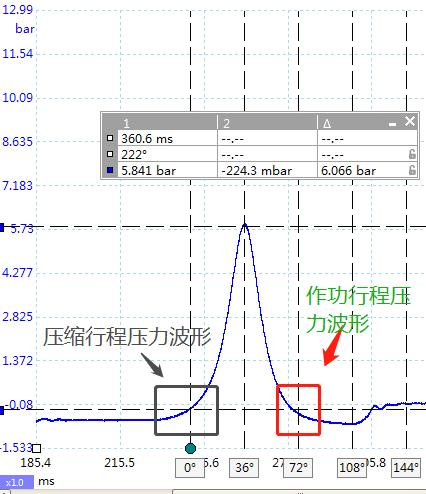Image resolution: width=426 pixels, height=494 pixels.
Task: Click the 0° phase marker label
Action: [x=190, y=468]
